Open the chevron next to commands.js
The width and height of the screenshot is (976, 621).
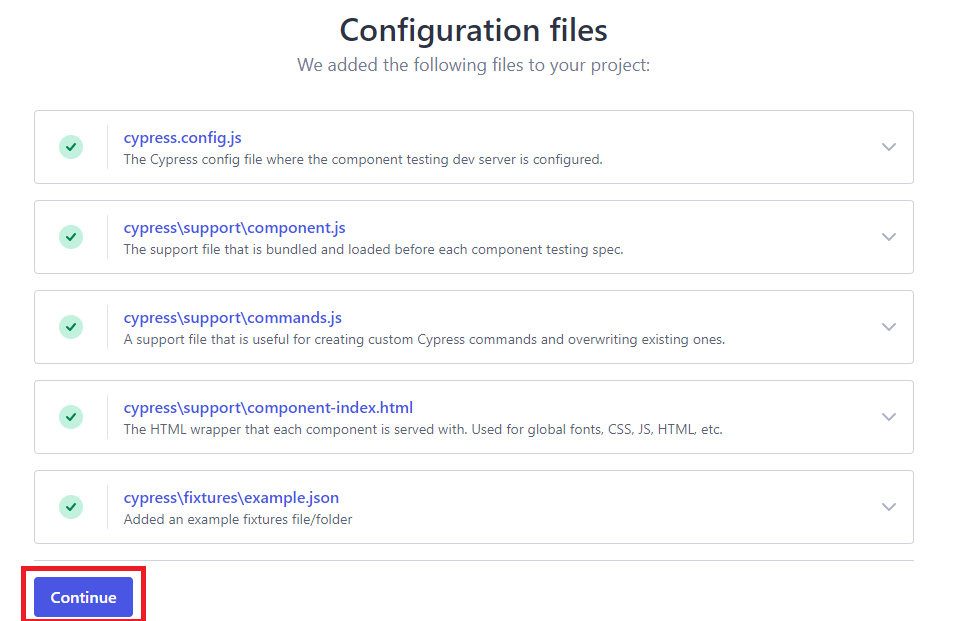click(x=889, y=327)
